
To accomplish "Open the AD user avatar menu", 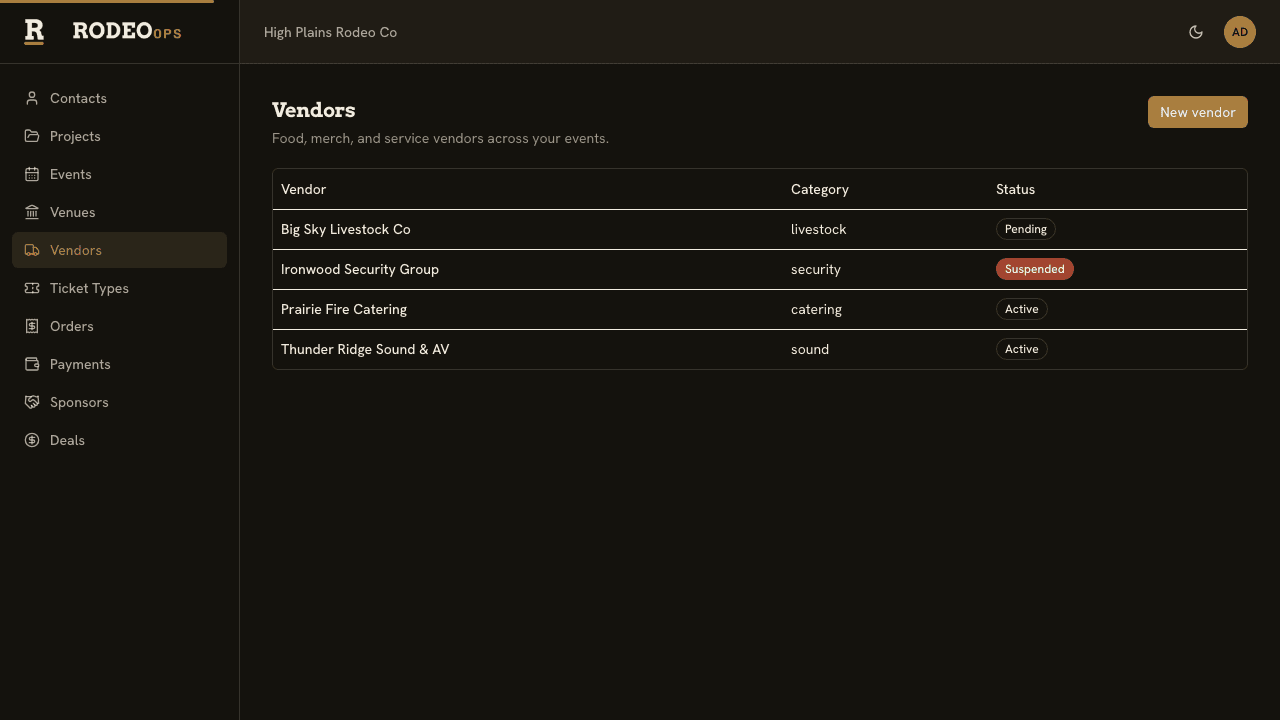I will pyautogui.click(x=1240, y=32).
